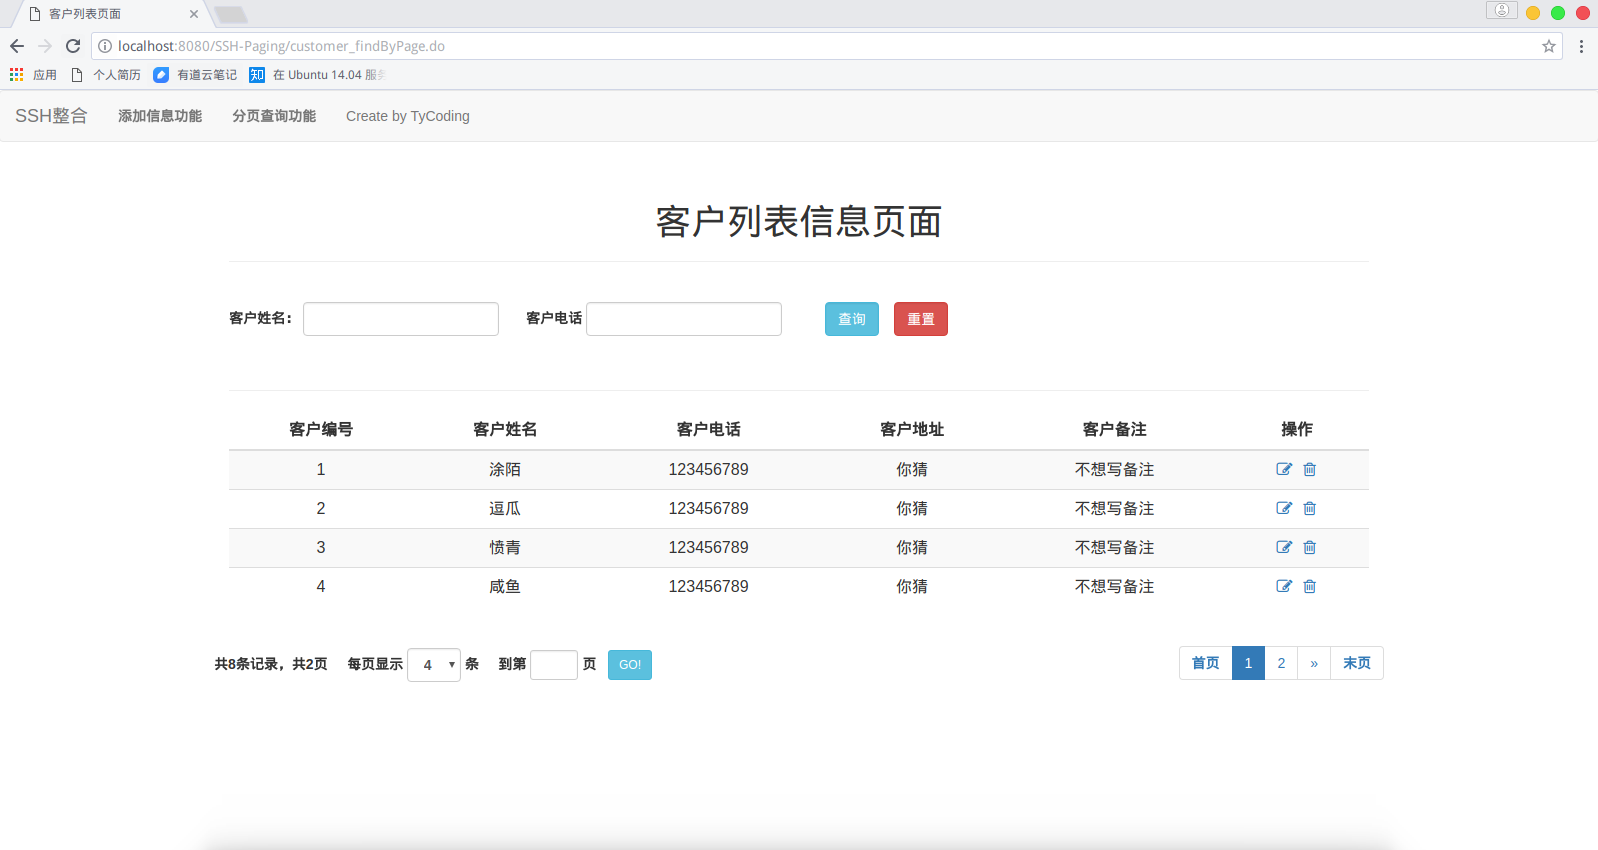
Task: Click the 客户姓名 column header
Action: [505, 429]
